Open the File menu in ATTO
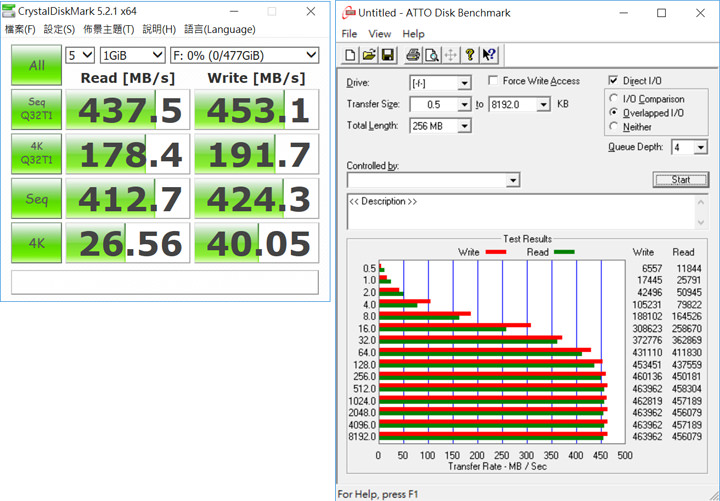720x501 pixels. point(349,34)
